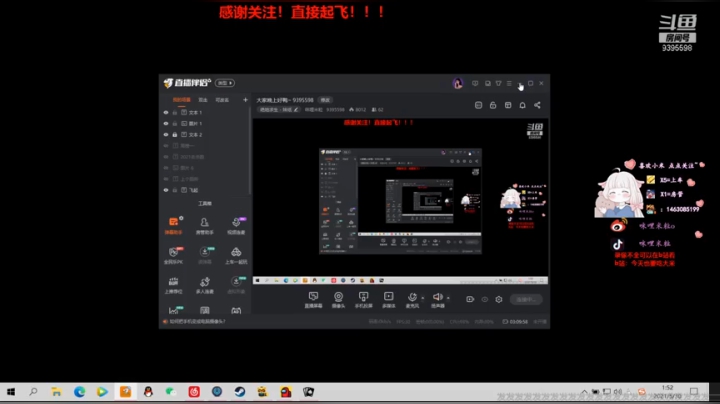Add a new scene with plus button

click(x=245, y=100)
